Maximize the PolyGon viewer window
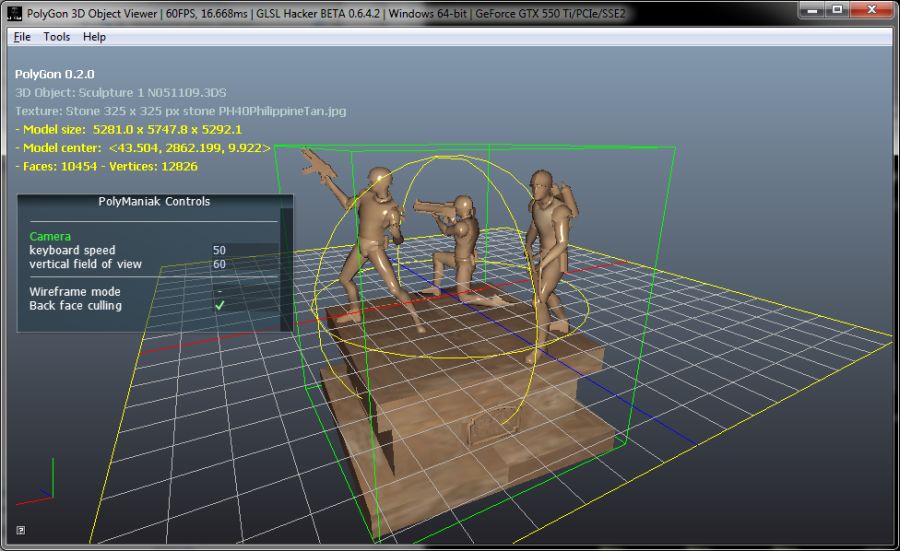This screenshot has height=551, width=900. click(x=837, y=10)
